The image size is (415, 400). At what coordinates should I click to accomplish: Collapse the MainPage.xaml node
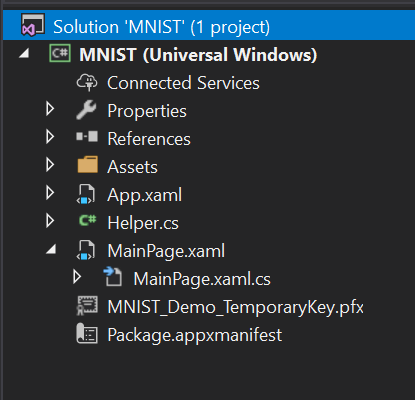(x=51, y=249)
